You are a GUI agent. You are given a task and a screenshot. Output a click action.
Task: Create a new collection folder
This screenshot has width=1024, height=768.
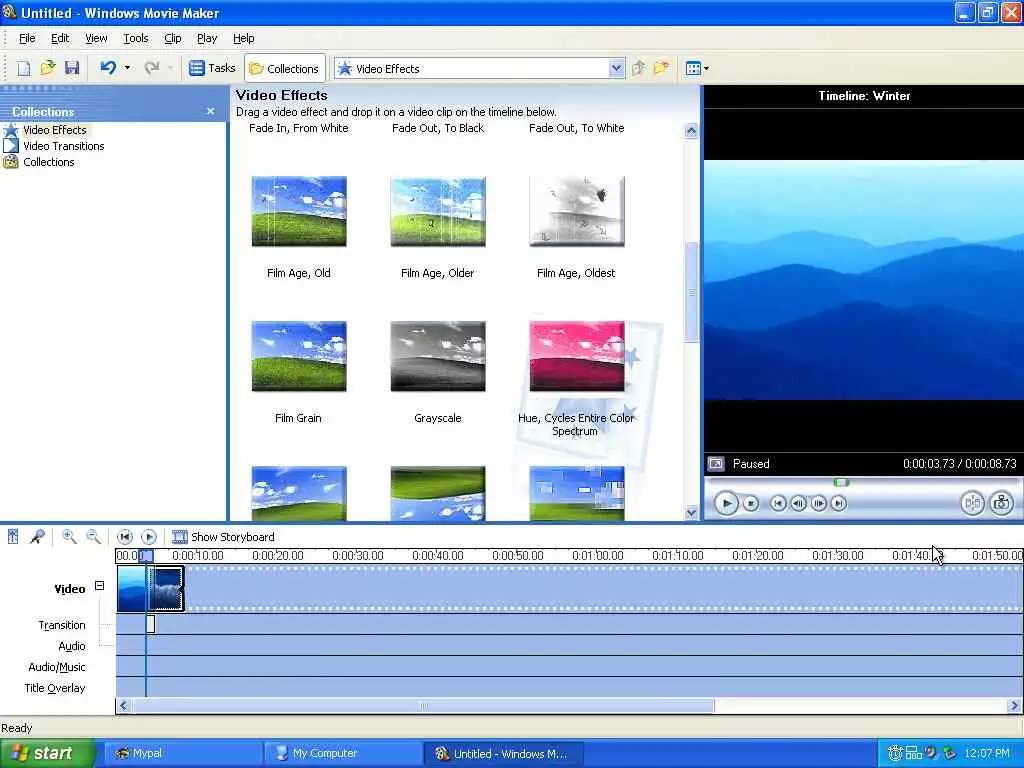(662, 68)
